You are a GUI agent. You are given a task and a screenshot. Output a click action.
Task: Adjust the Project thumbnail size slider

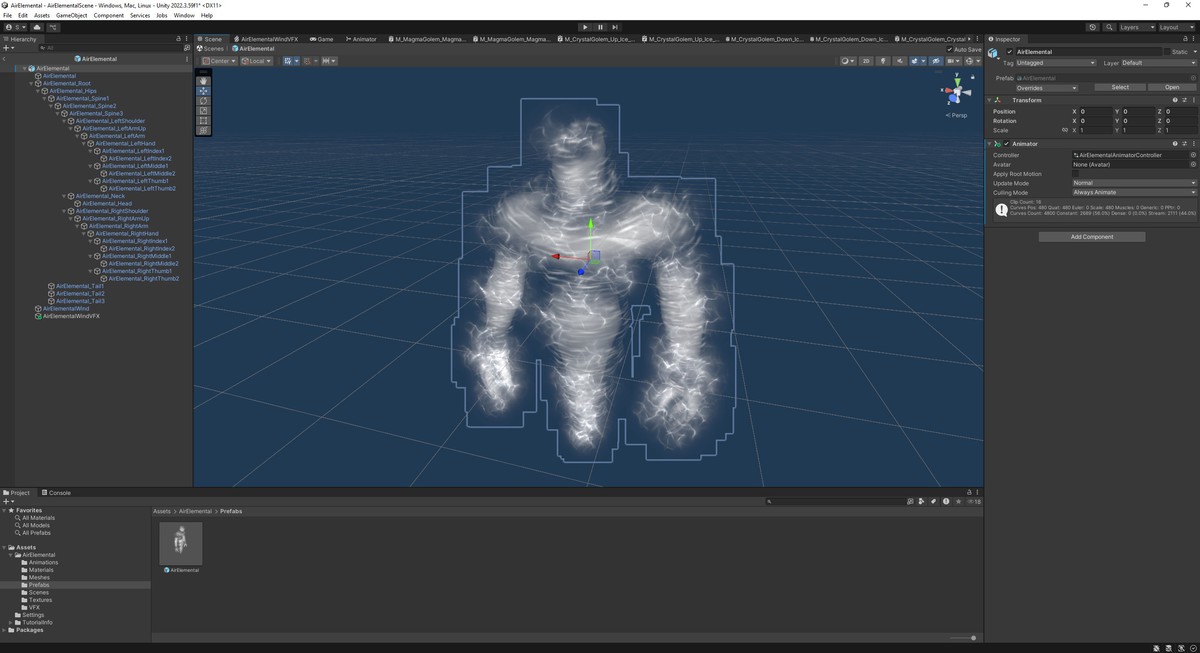[x=972, y=638]
